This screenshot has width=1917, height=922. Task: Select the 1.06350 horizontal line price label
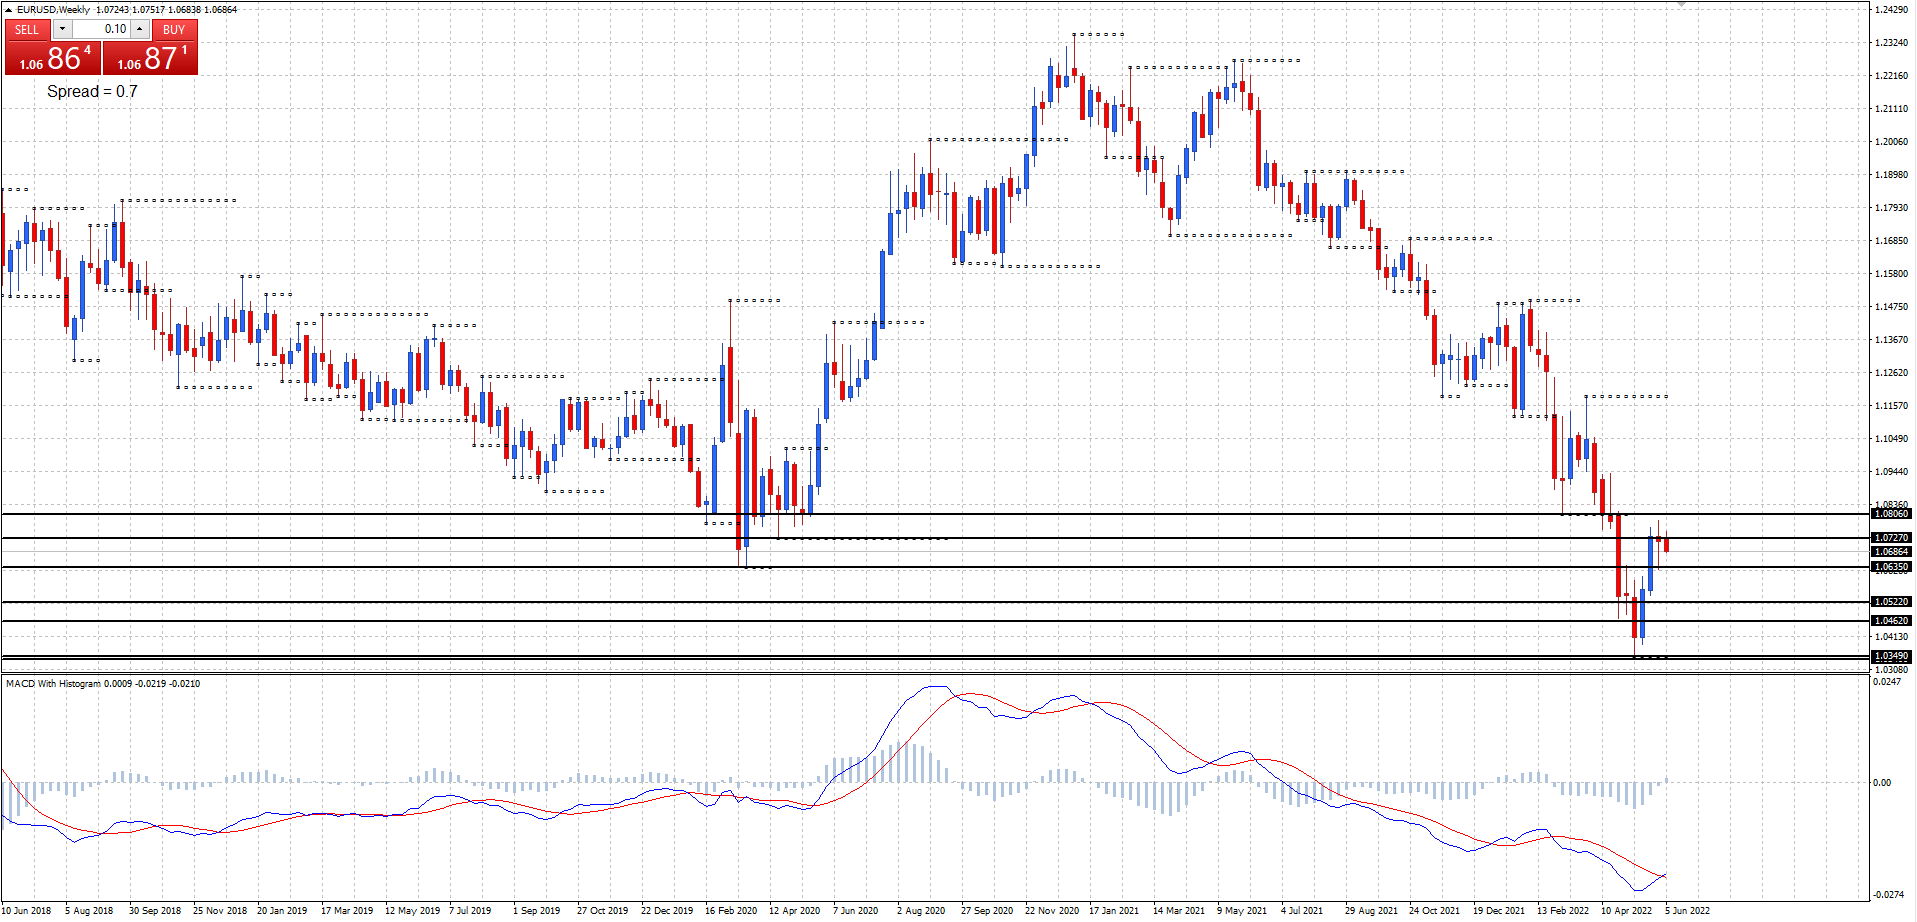pyautogui.click(x=1891, y=567)
